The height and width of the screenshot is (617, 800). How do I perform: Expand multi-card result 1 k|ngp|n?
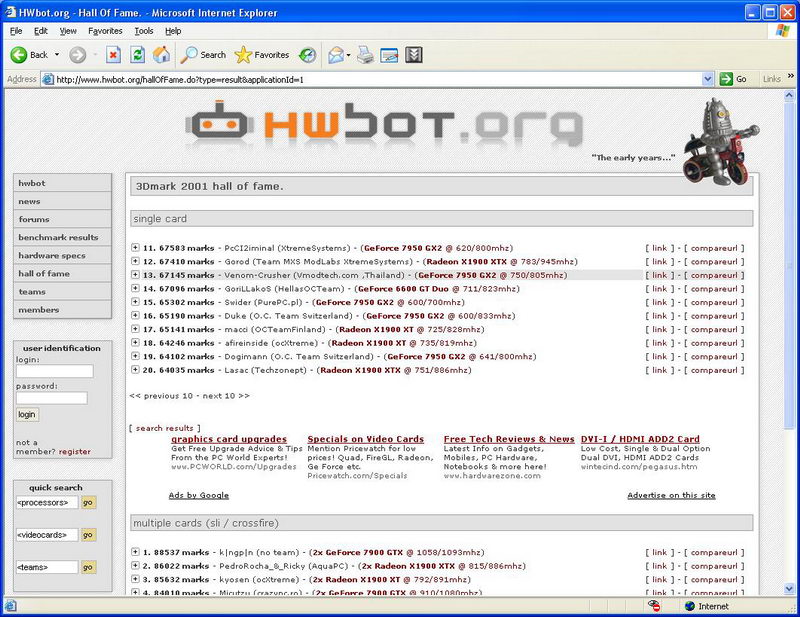click(135, 552)
